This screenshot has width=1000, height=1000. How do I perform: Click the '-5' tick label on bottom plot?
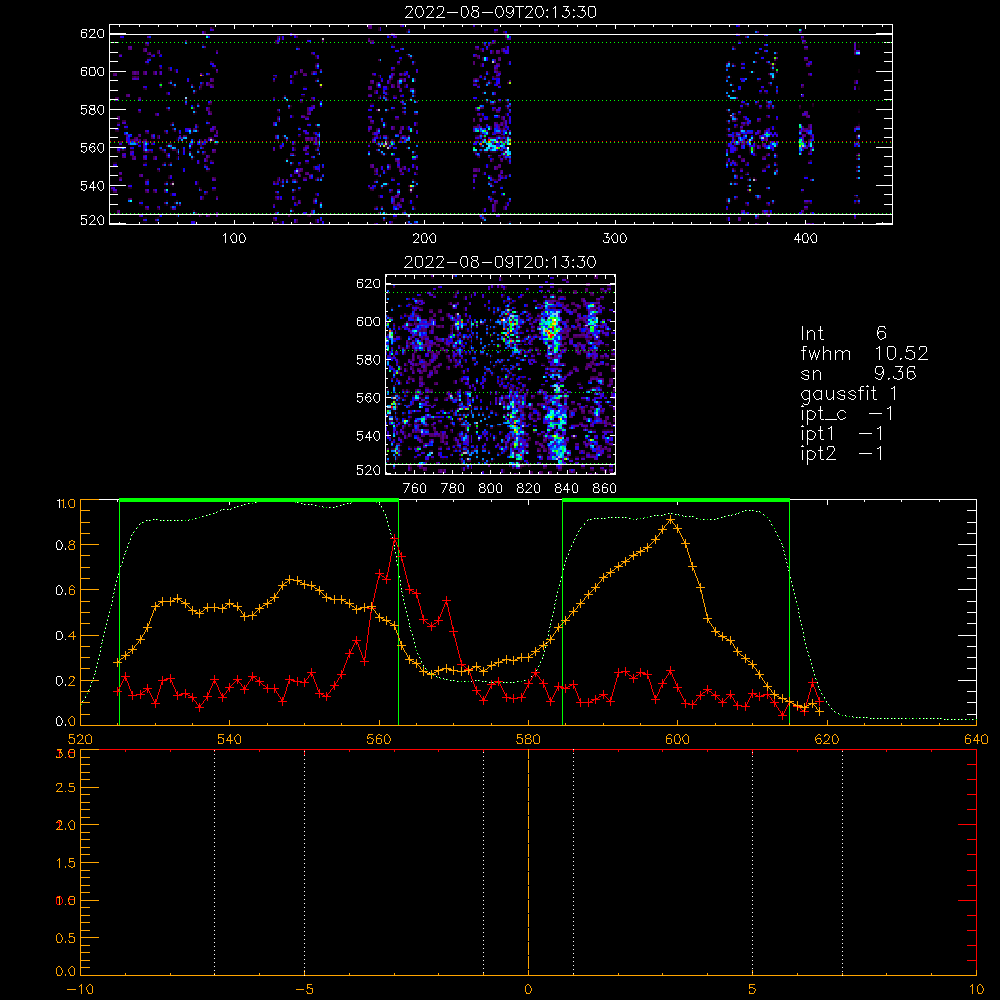pyautogui.click(x=304, y=990)
